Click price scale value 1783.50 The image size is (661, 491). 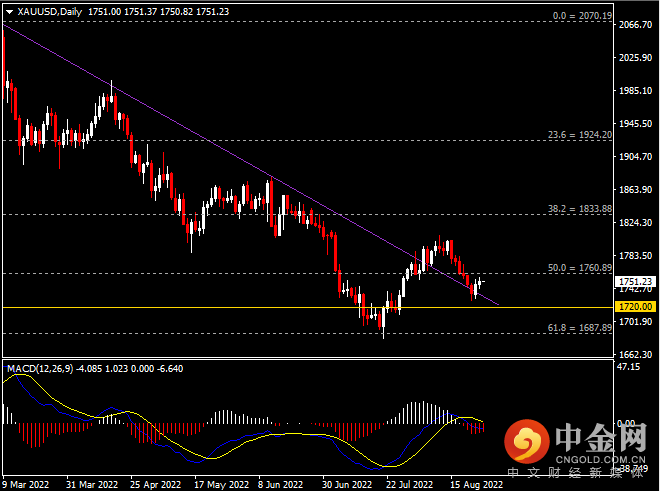click(x=635, y=256)
